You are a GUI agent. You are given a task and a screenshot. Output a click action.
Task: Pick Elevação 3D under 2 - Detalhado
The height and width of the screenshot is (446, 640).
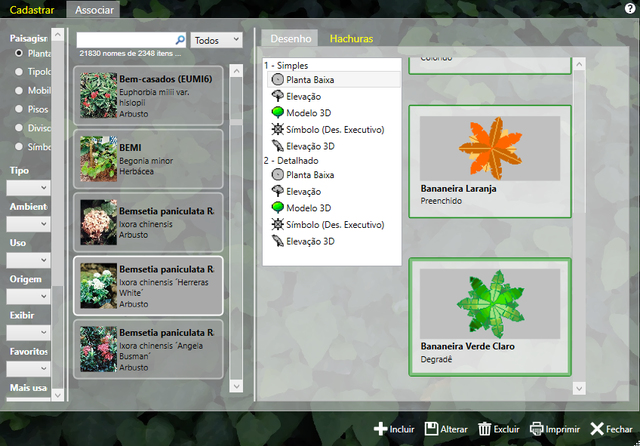coord(312,242)
